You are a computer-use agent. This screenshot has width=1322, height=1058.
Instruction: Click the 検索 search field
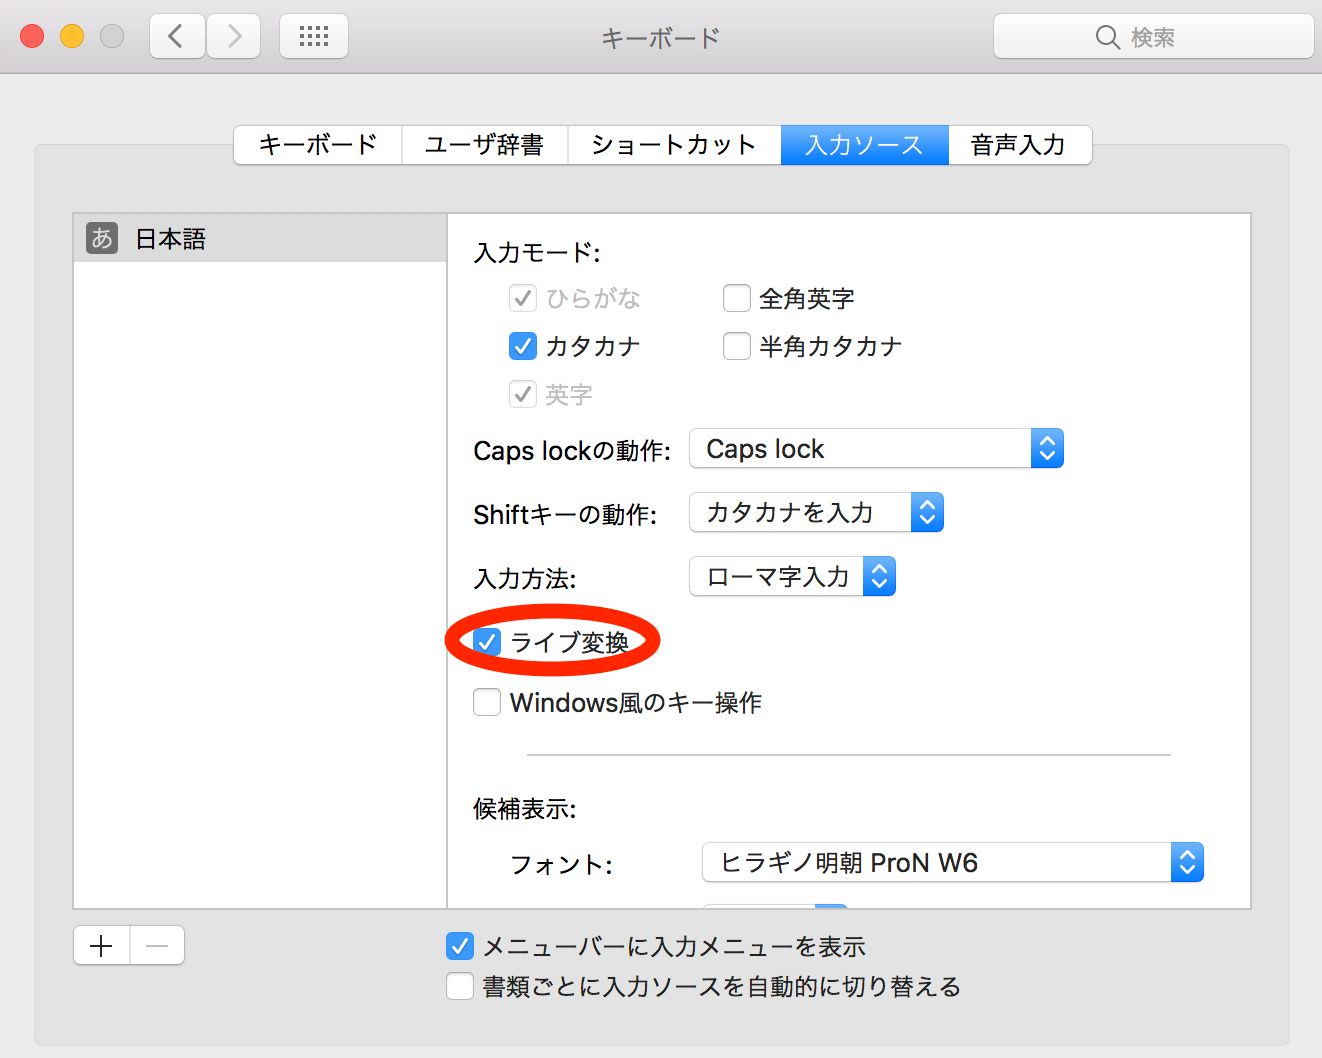1153,37
